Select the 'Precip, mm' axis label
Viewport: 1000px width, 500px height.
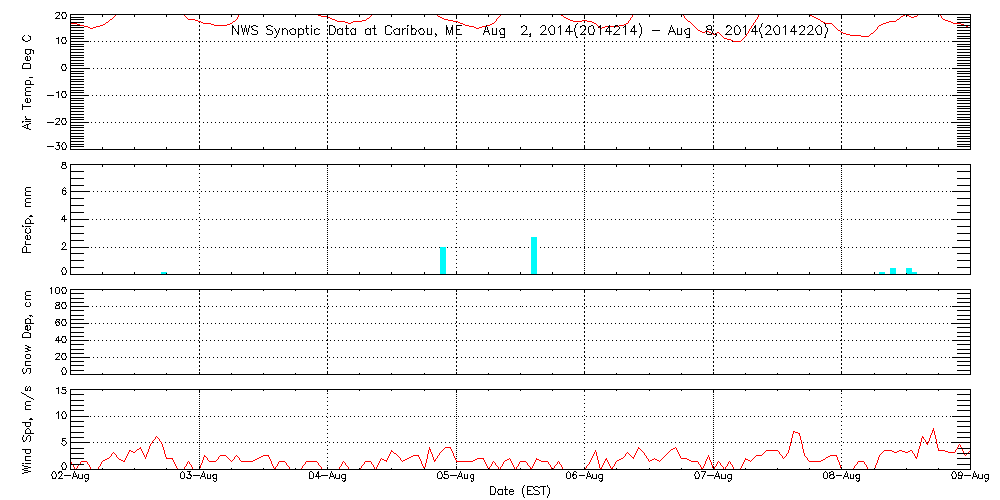click(x=28, y=219)
